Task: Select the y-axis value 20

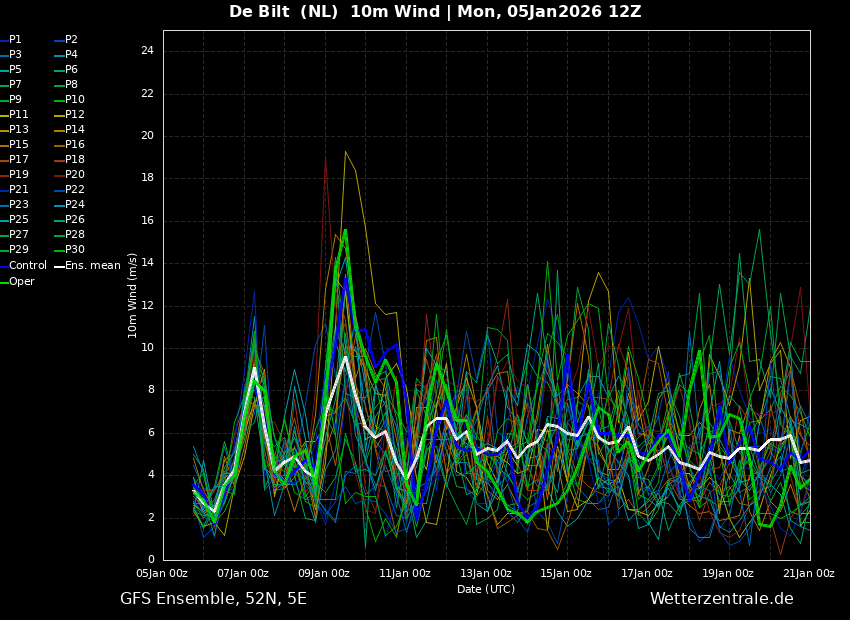Action: 147,136
